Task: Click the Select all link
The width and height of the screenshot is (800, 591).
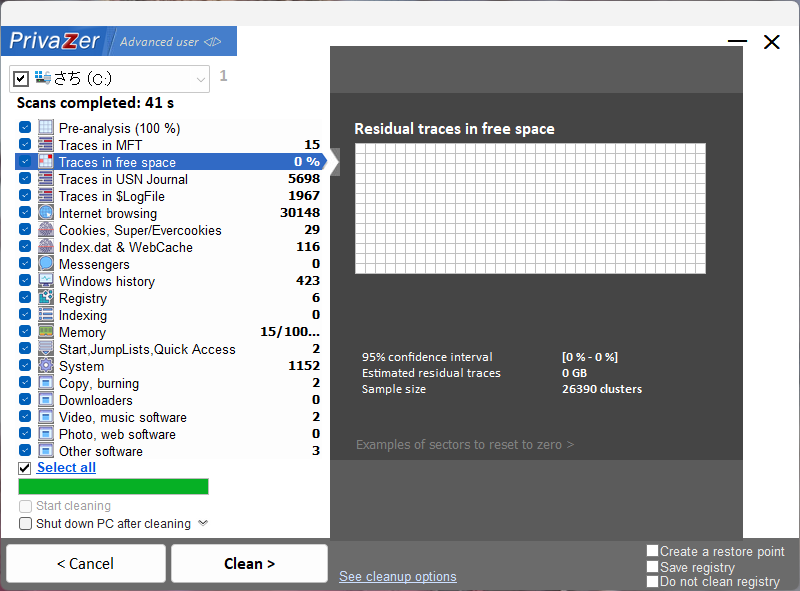Action: pyautogui.click(x=66, y=467)
